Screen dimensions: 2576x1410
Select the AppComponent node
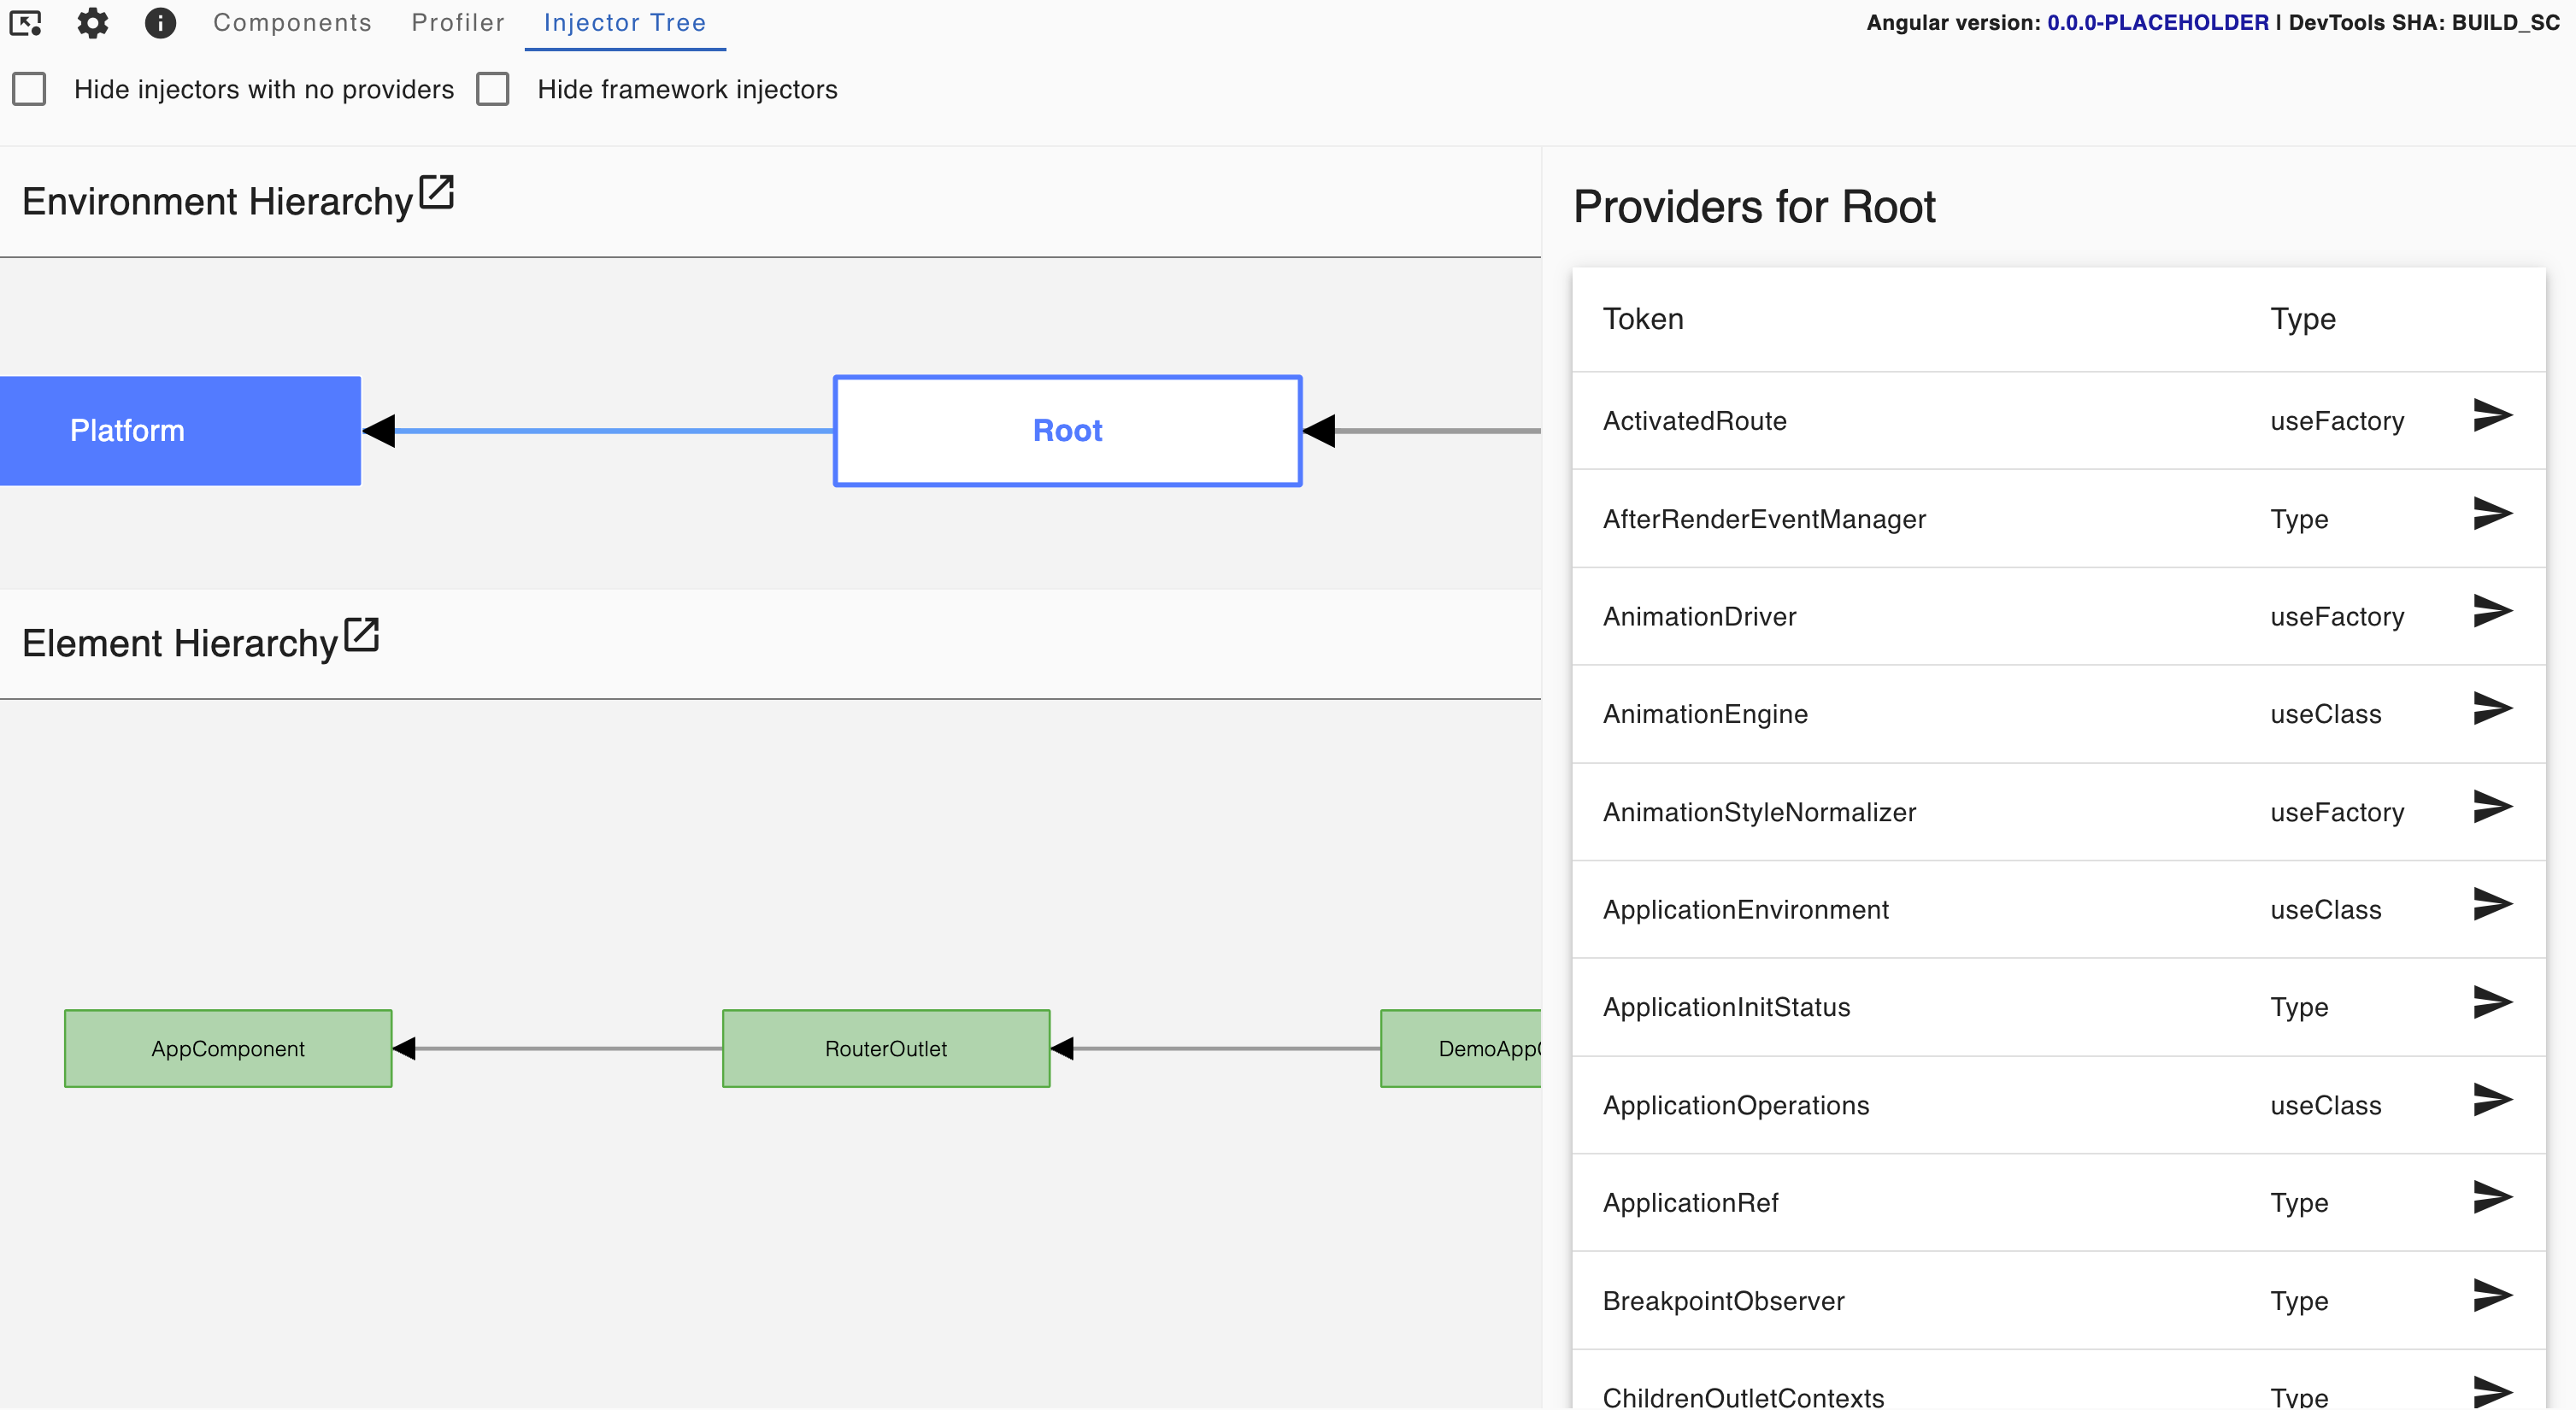(227, 1049)
